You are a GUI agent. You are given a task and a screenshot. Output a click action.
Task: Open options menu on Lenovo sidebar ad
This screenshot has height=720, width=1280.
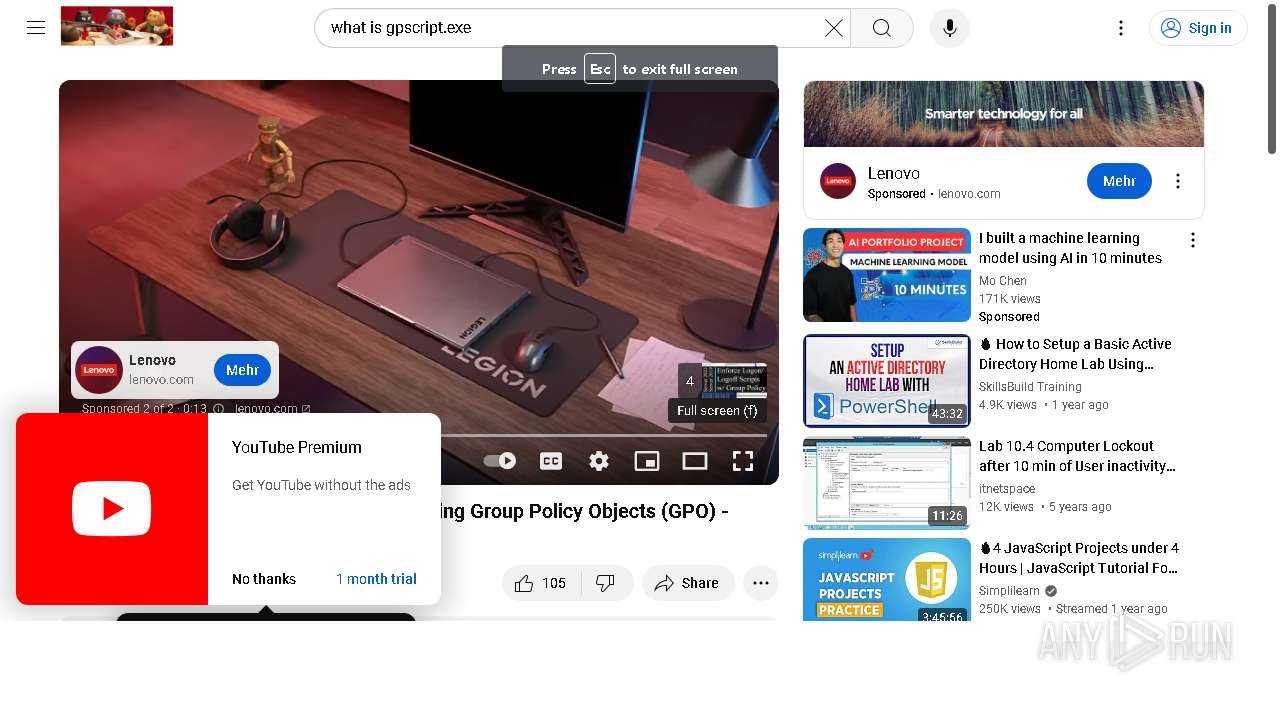click(x=1178, y=181)
